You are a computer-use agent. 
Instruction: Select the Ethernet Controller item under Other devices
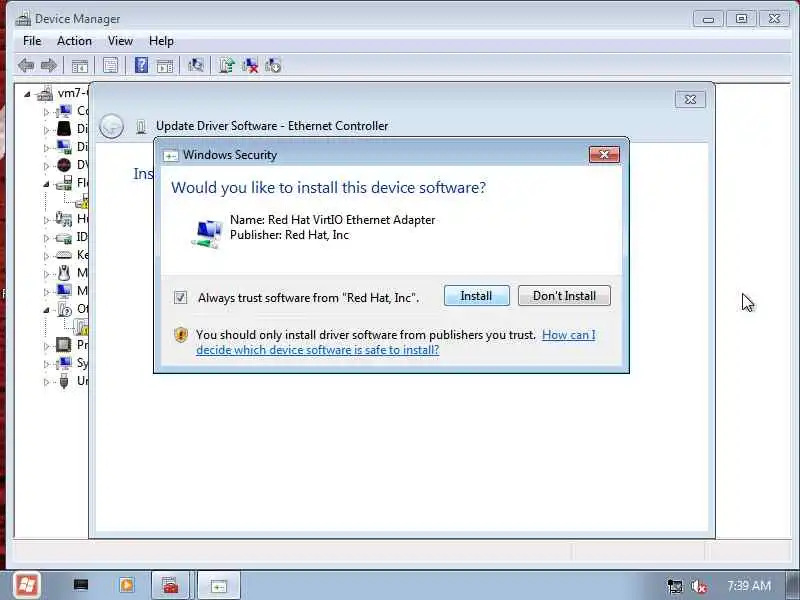[x=81, y=327]
